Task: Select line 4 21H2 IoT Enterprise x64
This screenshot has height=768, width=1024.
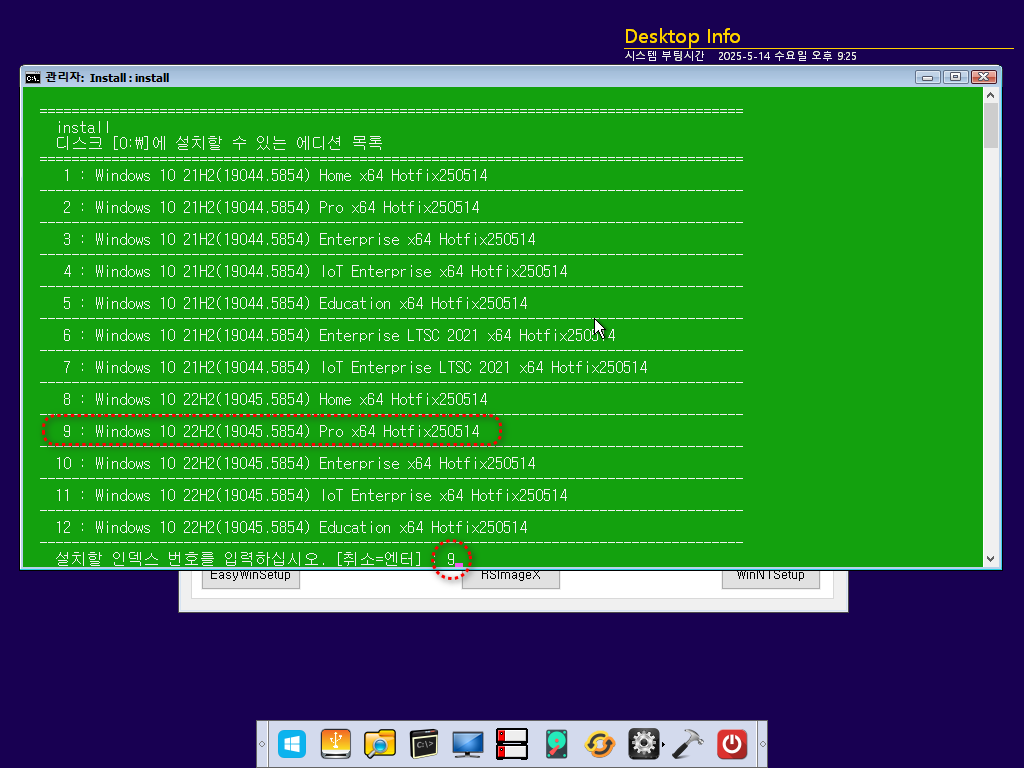Action: (x=315, y=272)
